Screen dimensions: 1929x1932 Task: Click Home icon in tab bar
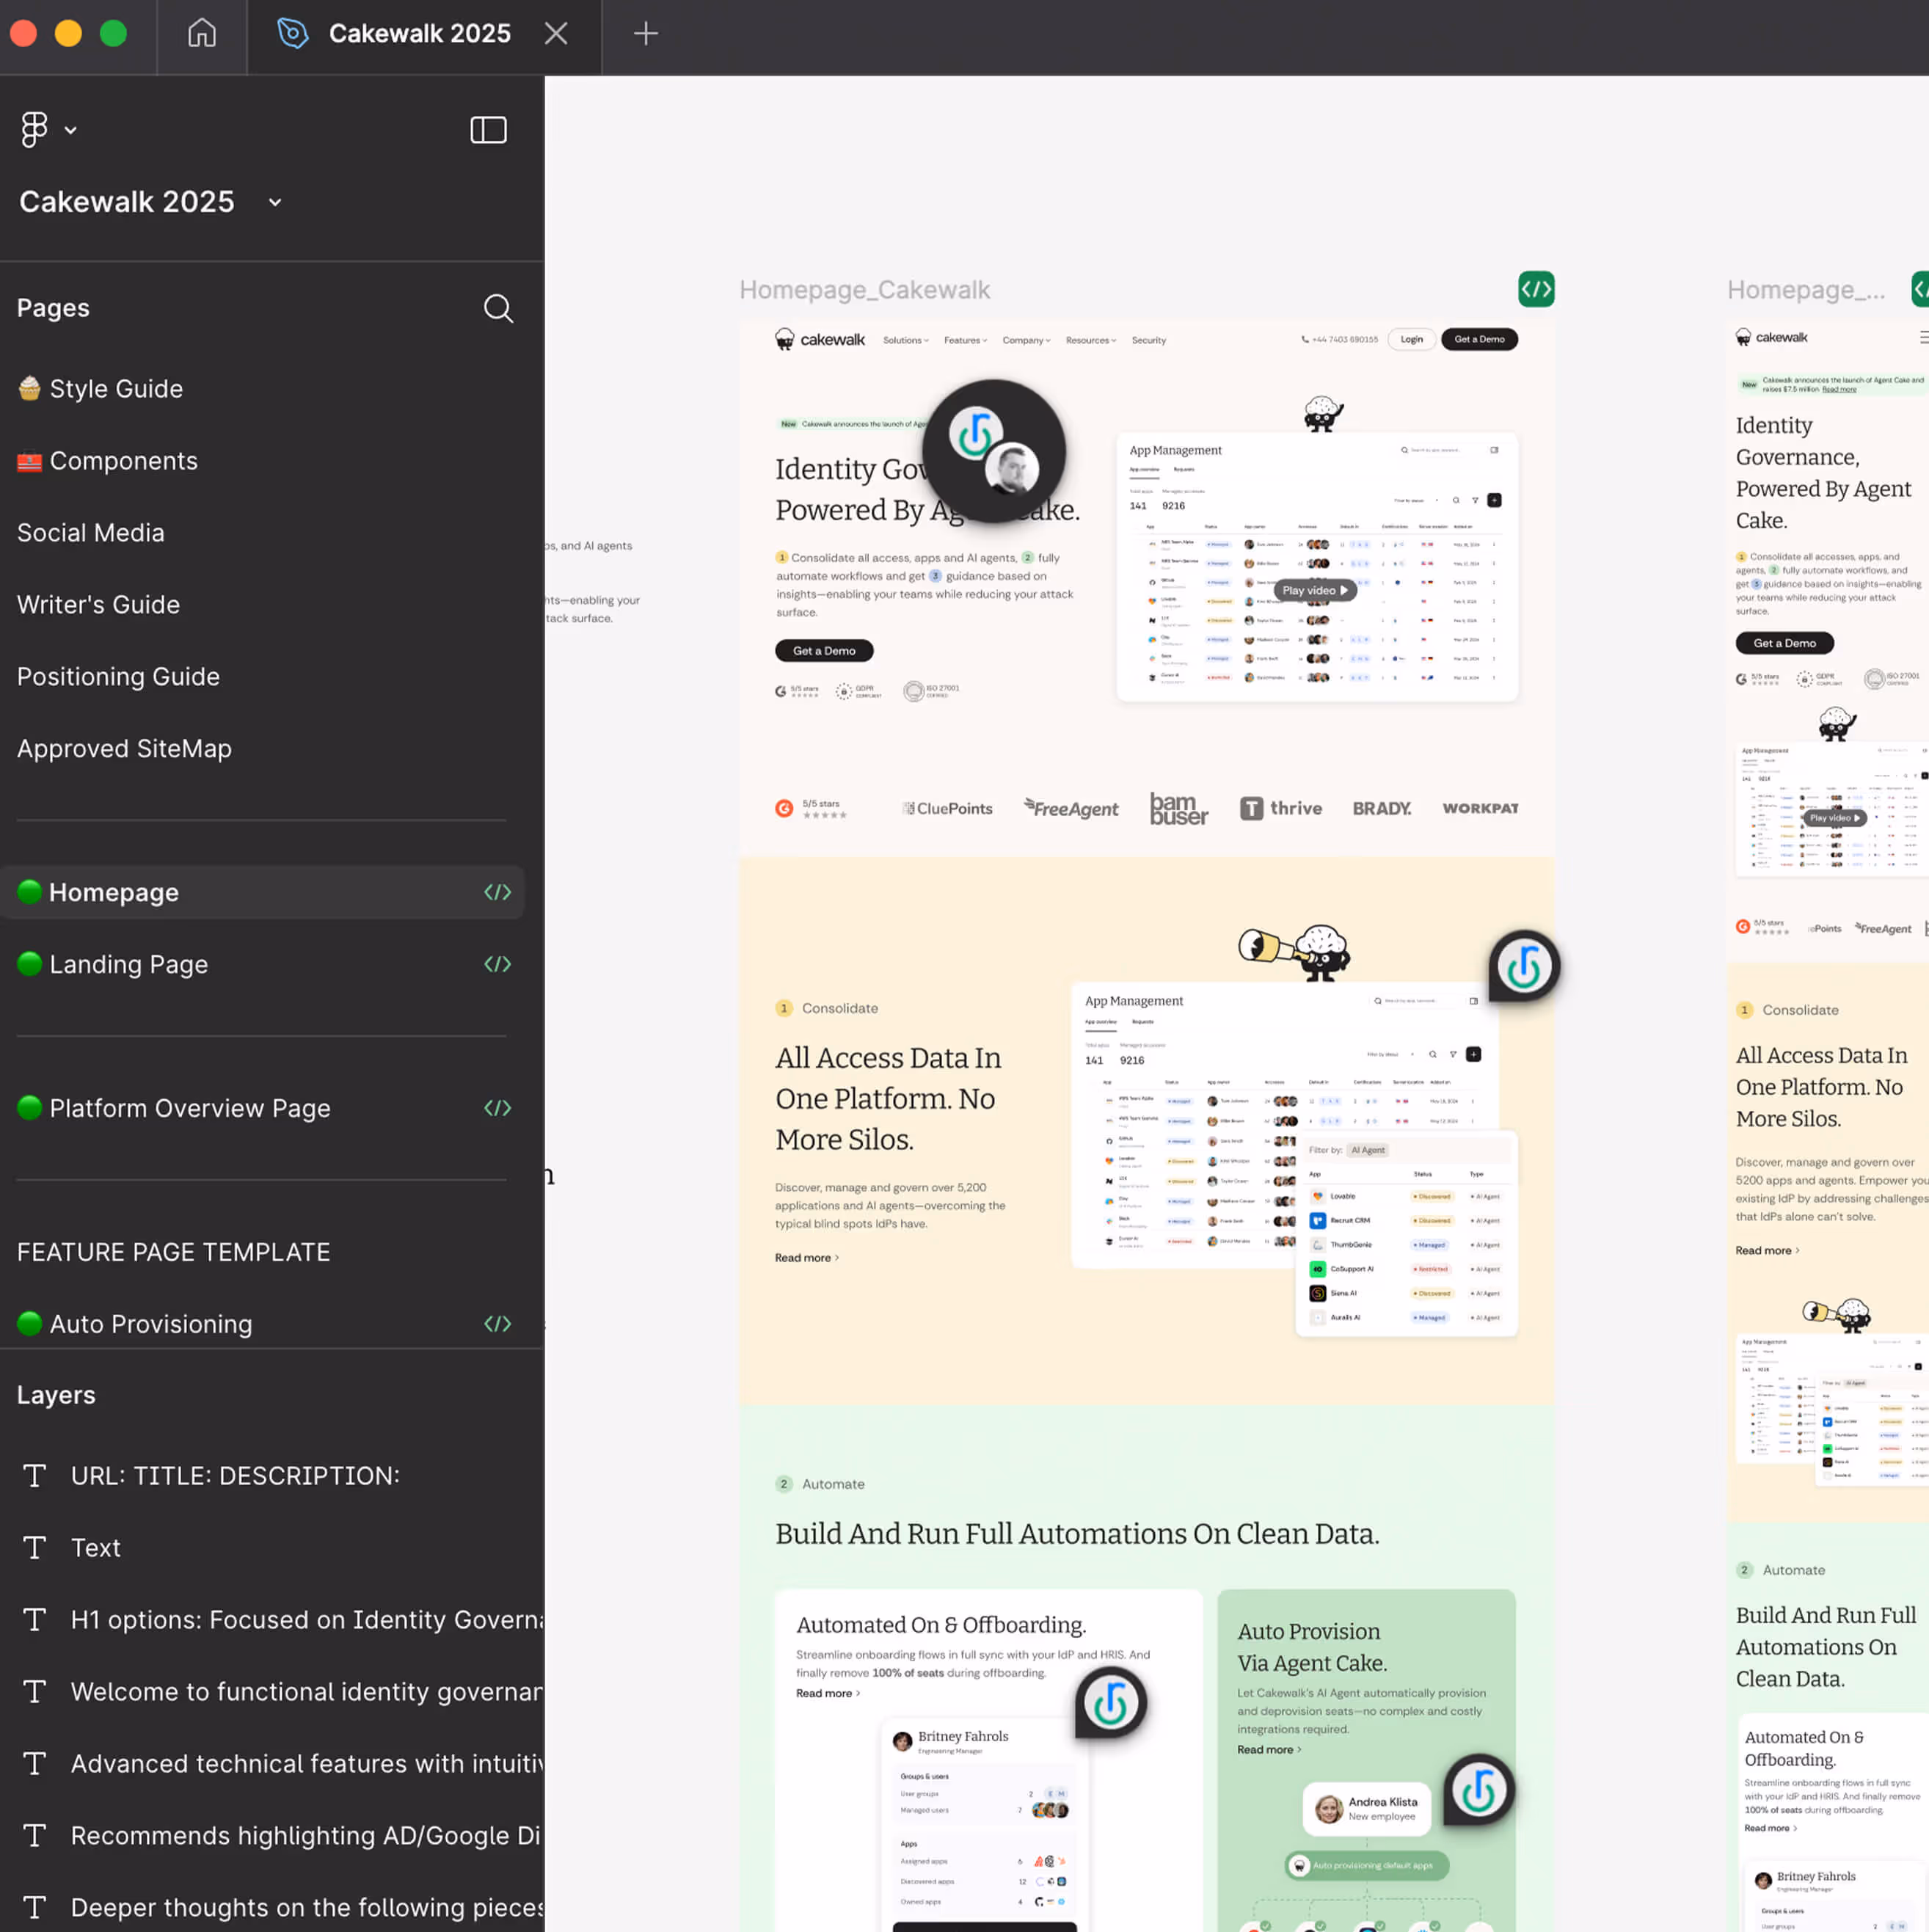(x=202, y=34)
